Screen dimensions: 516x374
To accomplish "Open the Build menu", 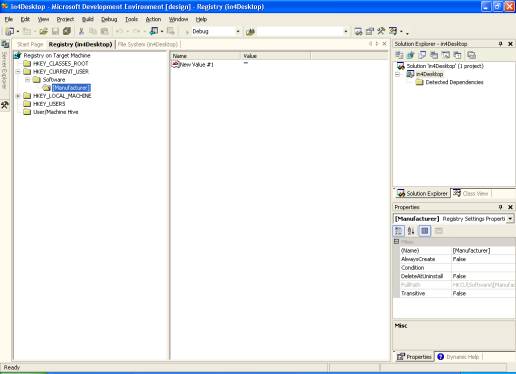I will tap(88, 19).
